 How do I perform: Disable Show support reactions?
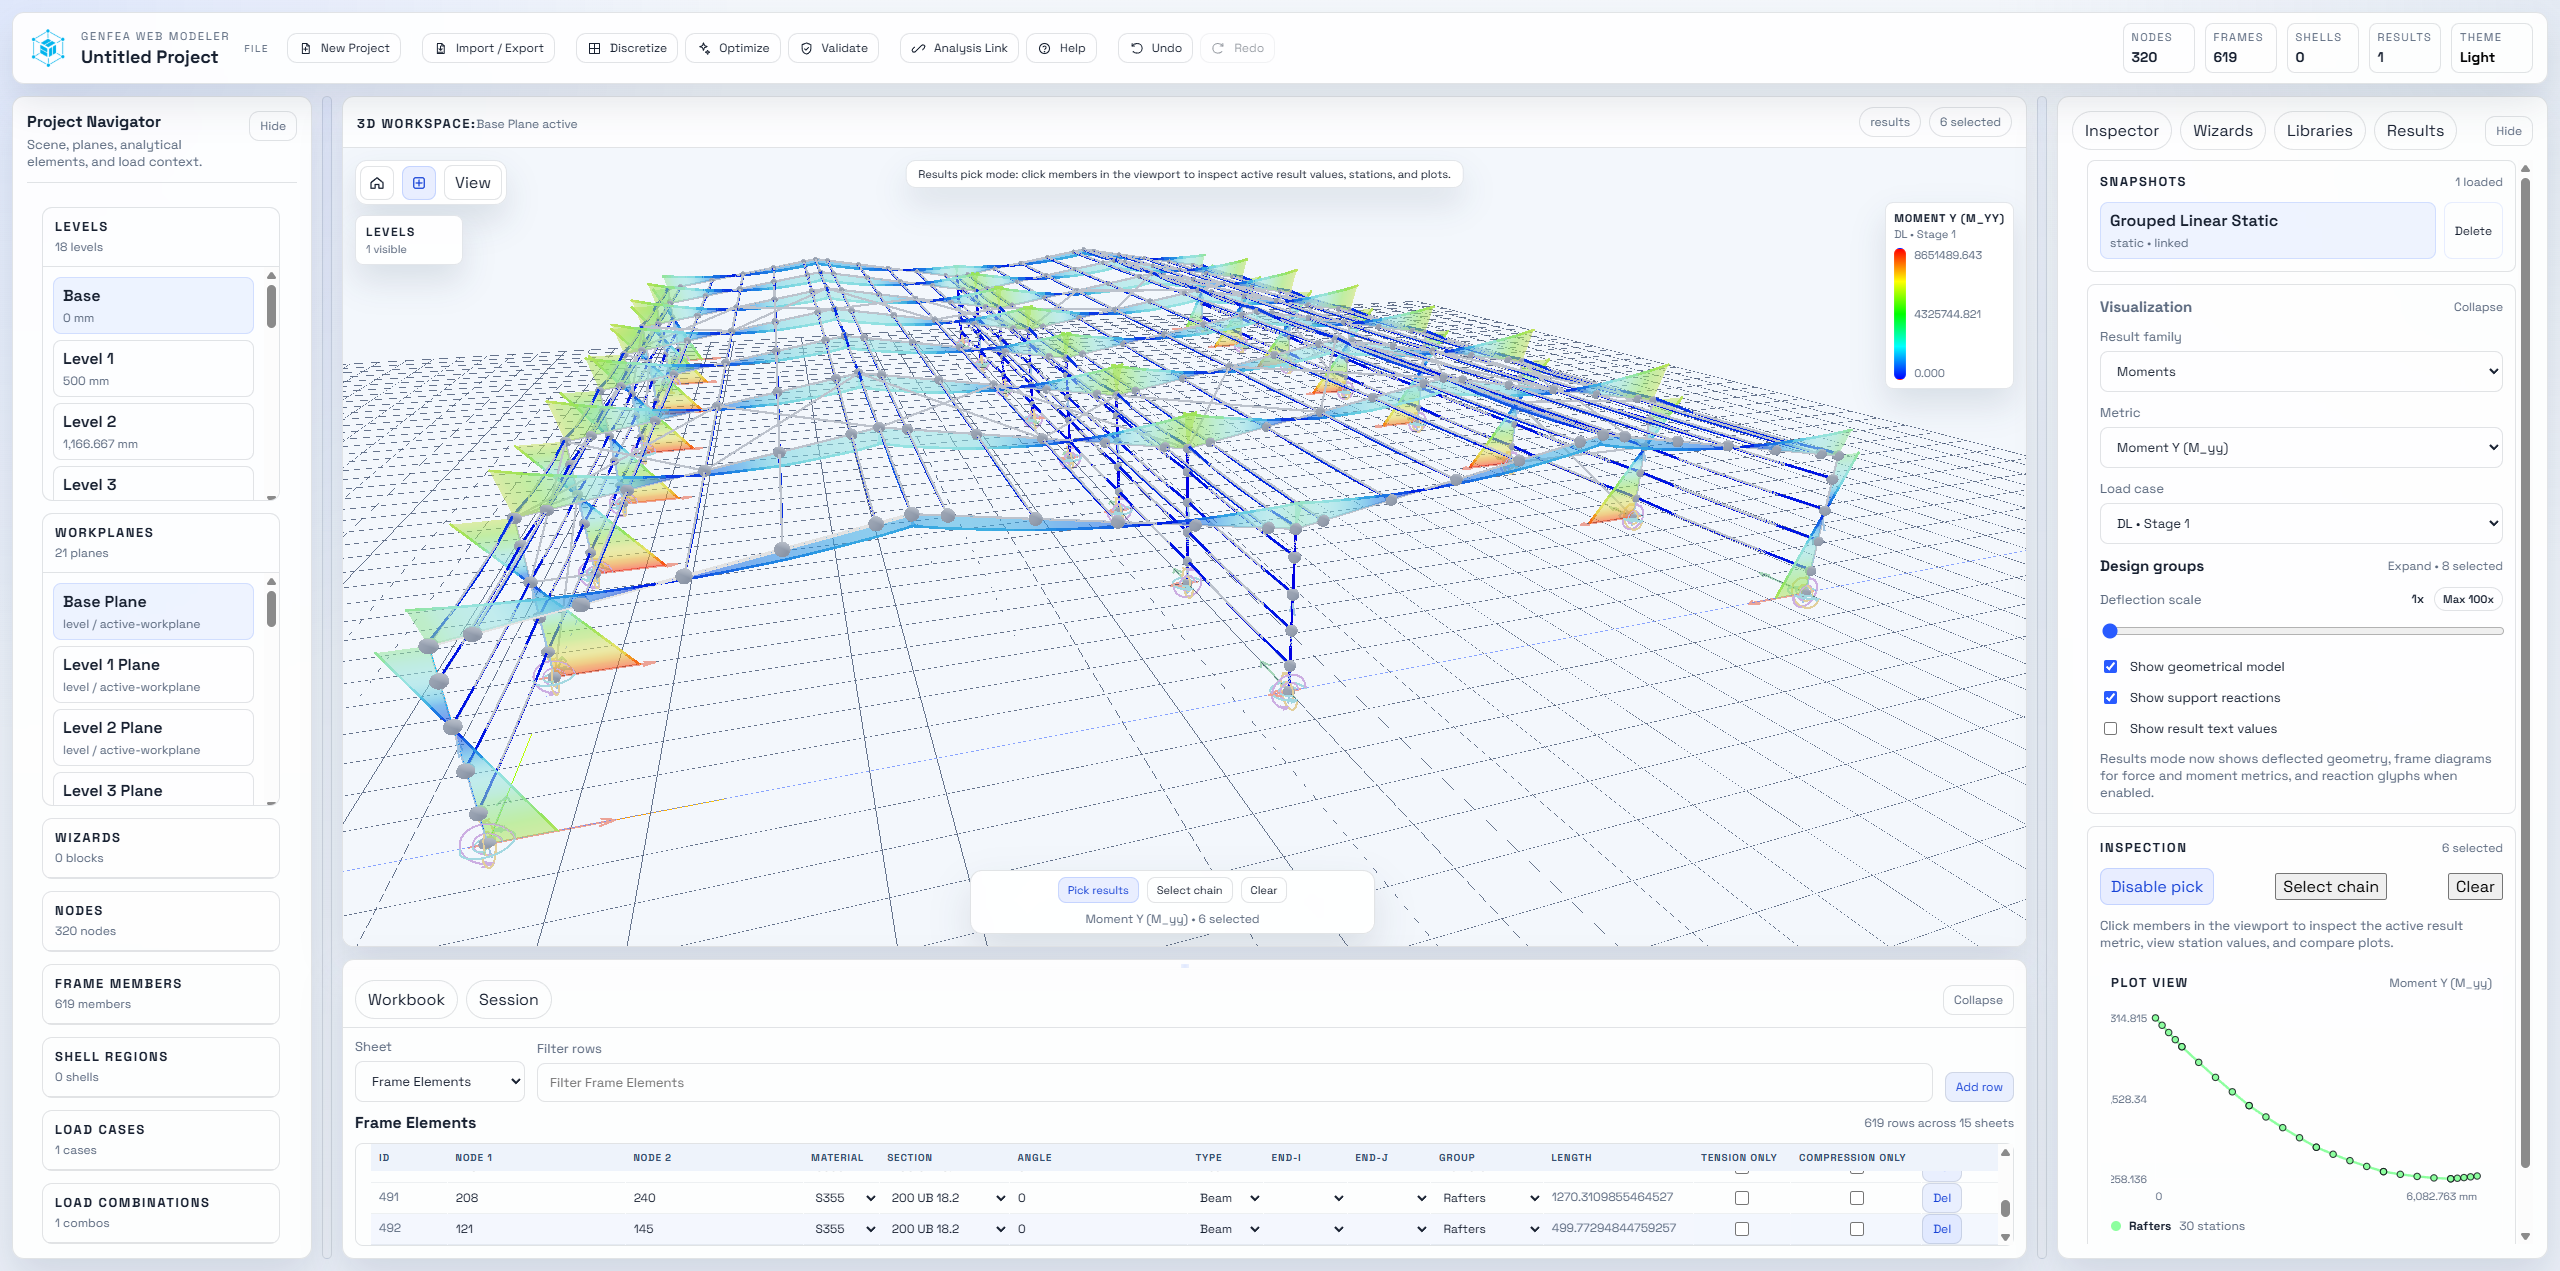[x=2111, y=697]
